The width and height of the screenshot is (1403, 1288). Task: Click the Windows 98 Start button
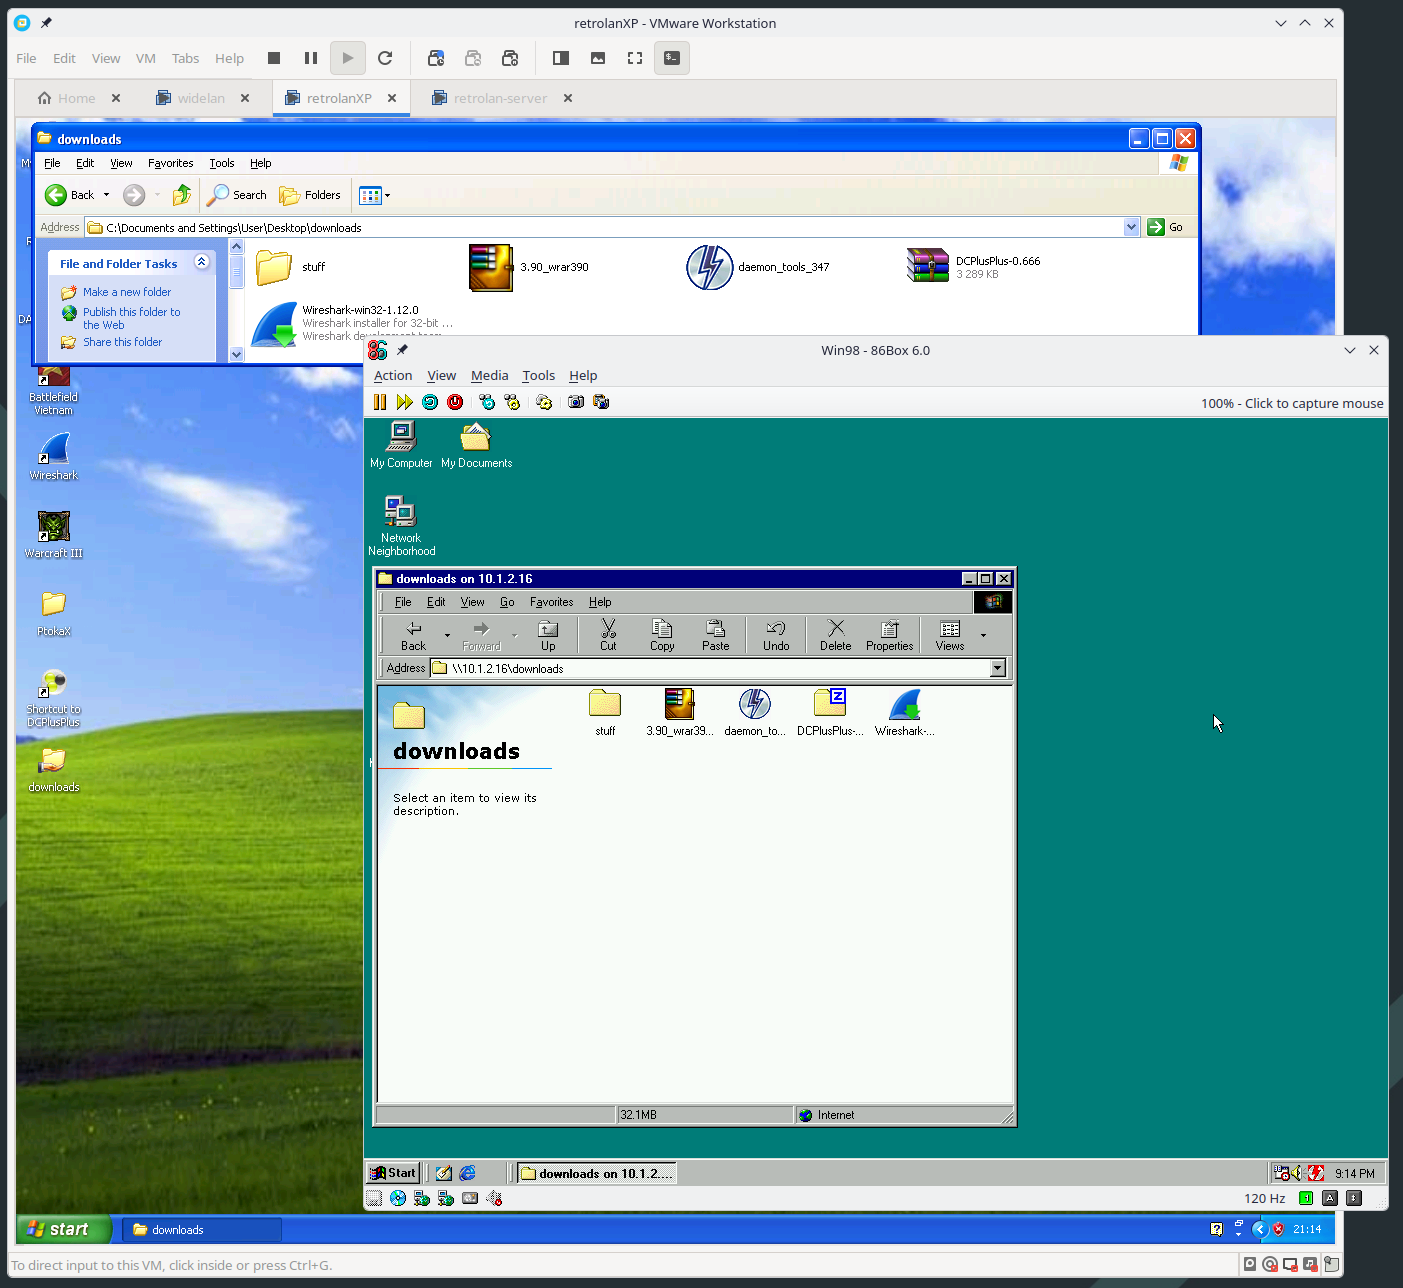pos(392,1173)
